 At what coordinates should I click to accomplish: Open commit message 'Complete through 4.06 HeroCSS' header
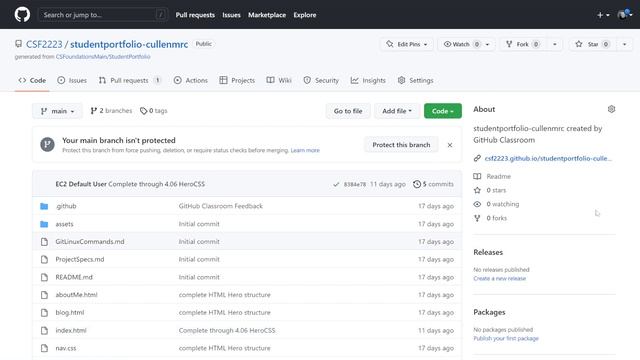pos(156,184)
